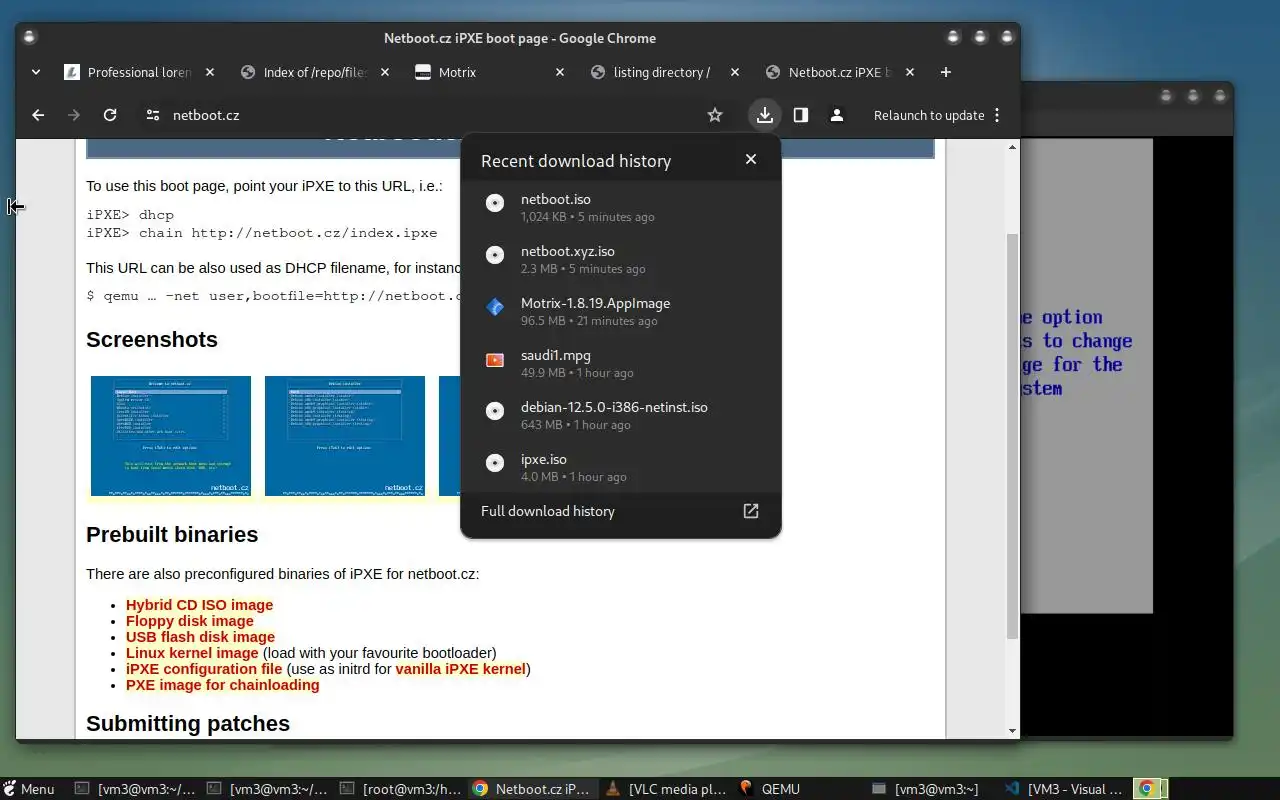Open the Chrome three-dot menu
The height and width of the screenshot is (800, 1280).
pyautogui.click(x=997, y=115)
